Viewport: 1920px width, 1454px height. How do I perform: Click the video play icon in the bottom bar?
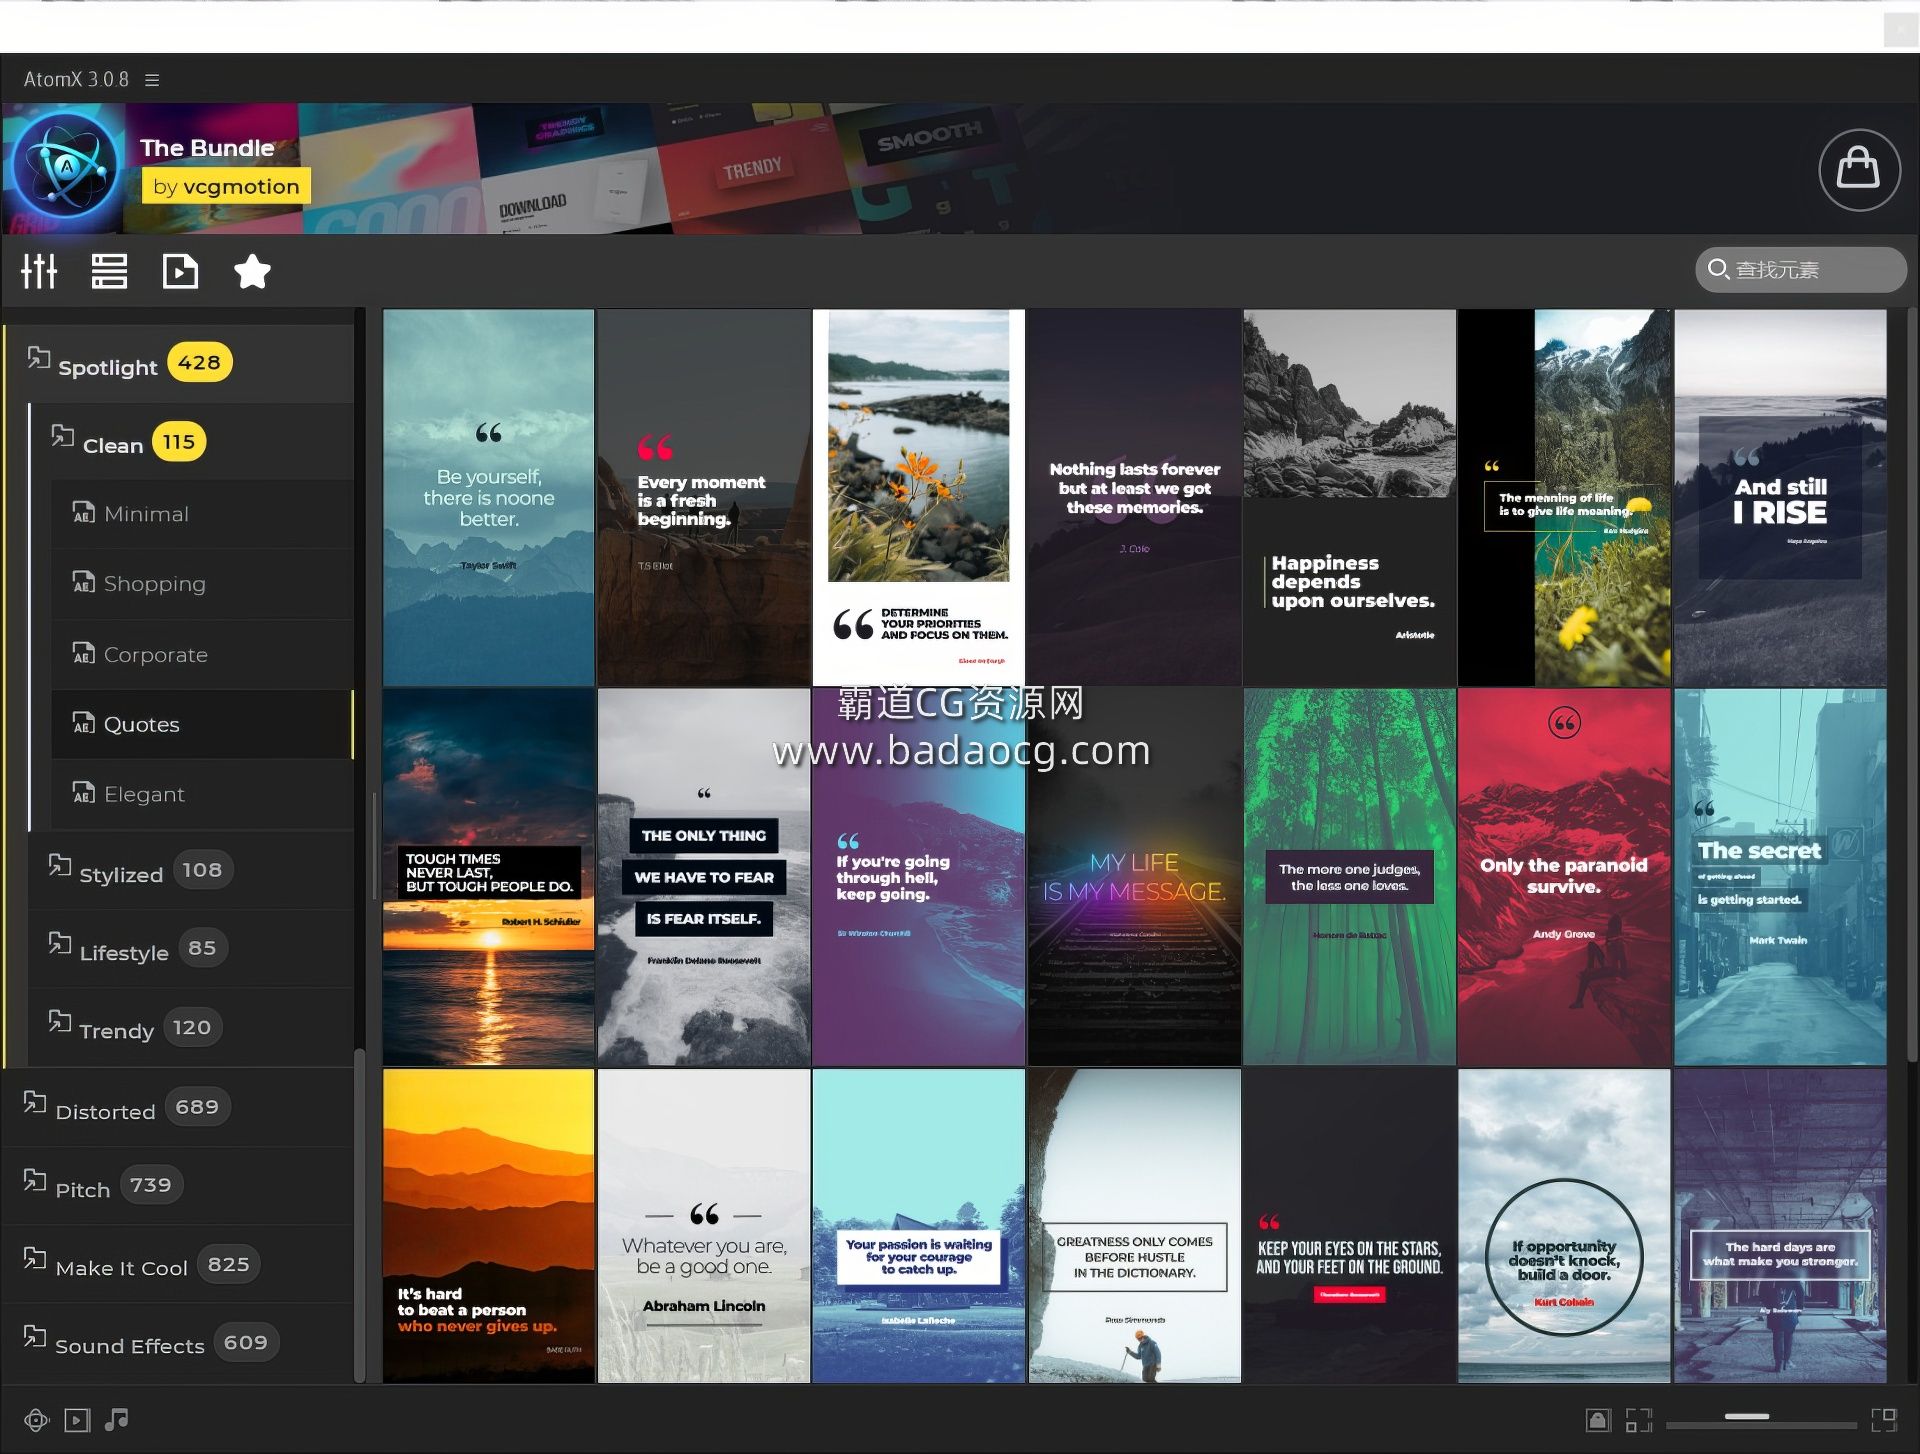tap(77, 1420)
